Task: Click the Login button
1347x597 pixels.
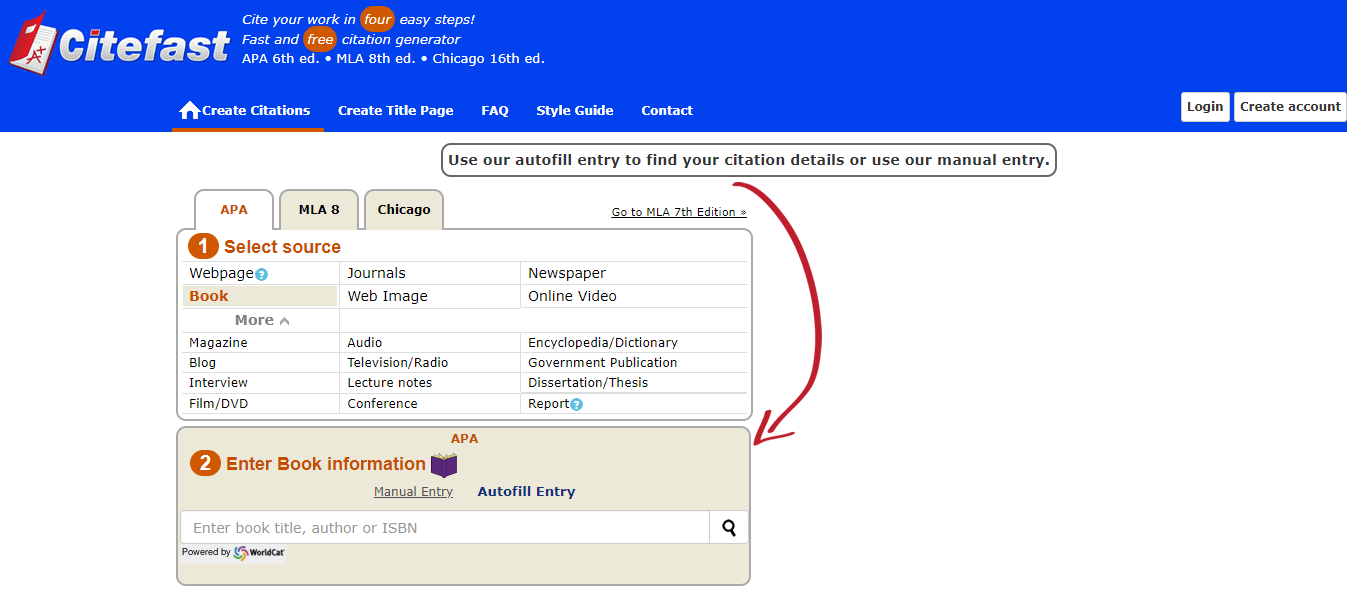Action: 1205,107
